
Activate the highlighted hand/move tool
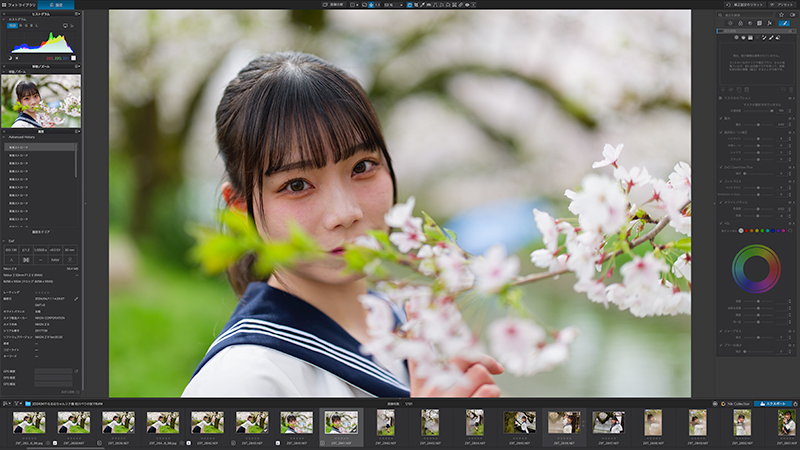click(x=410, y=5)
